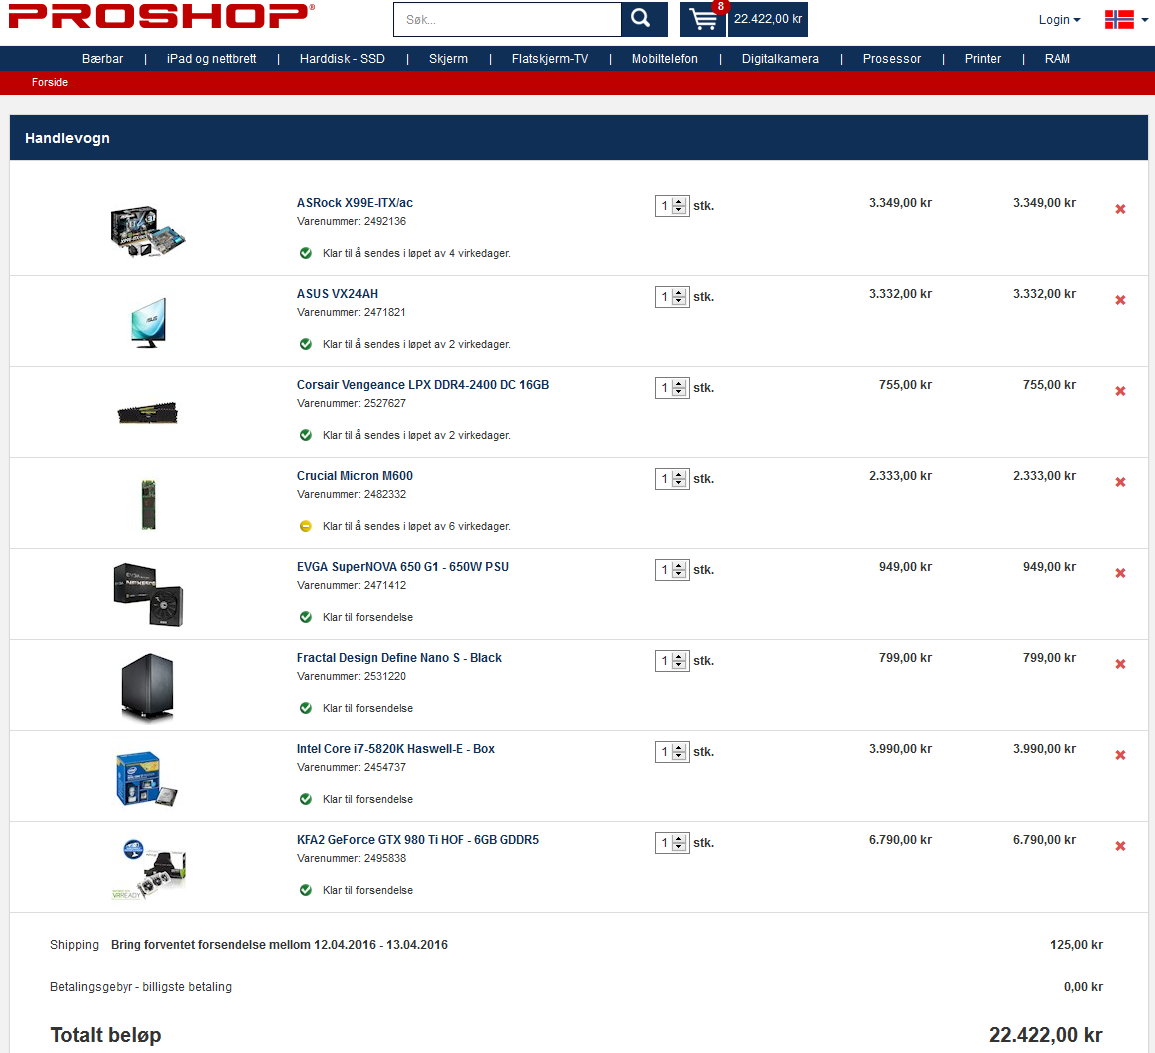This screenshot has width=1155, height=1053.
Task: Open Harddisk - SSD category
Action: coord(342,58)
